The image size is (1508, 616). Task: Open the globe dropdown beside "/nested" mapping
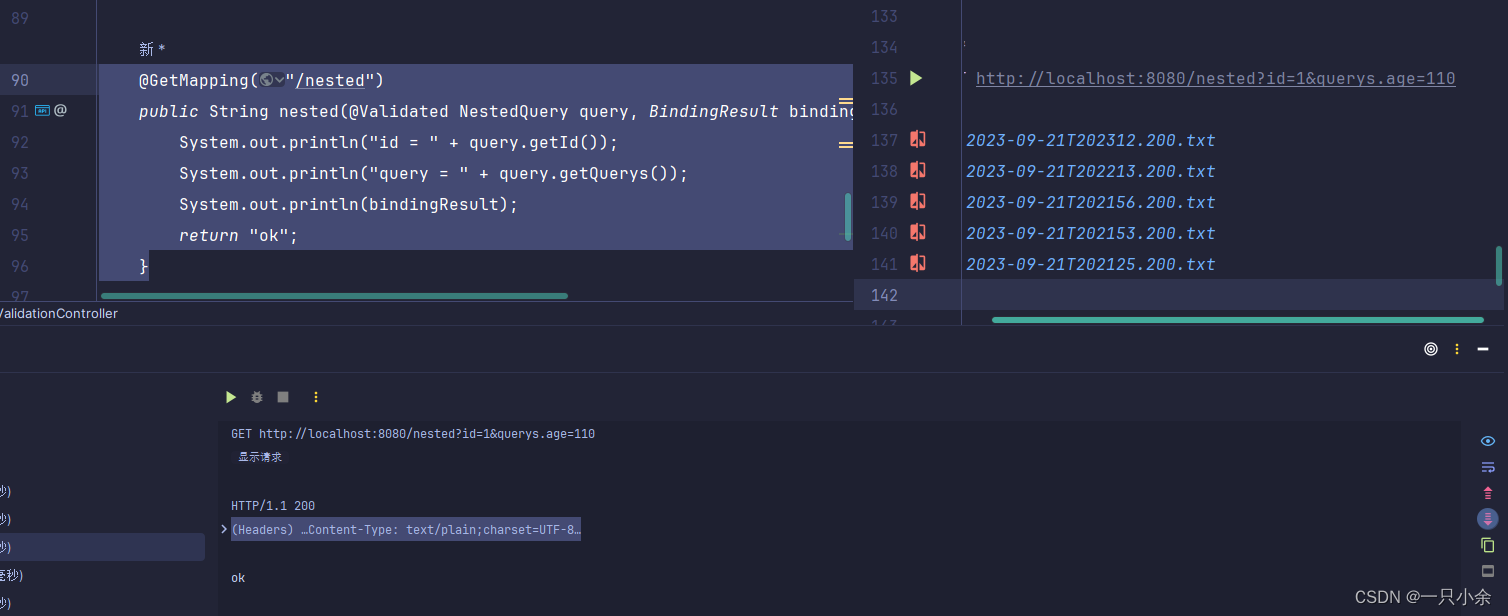pyautogui.click(x=271, y=80)
